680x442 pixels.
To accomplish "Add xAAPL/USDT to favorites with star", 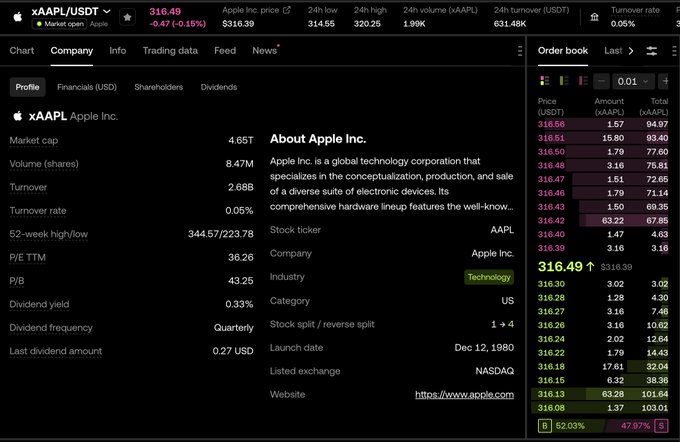I will tap(128, 17).
